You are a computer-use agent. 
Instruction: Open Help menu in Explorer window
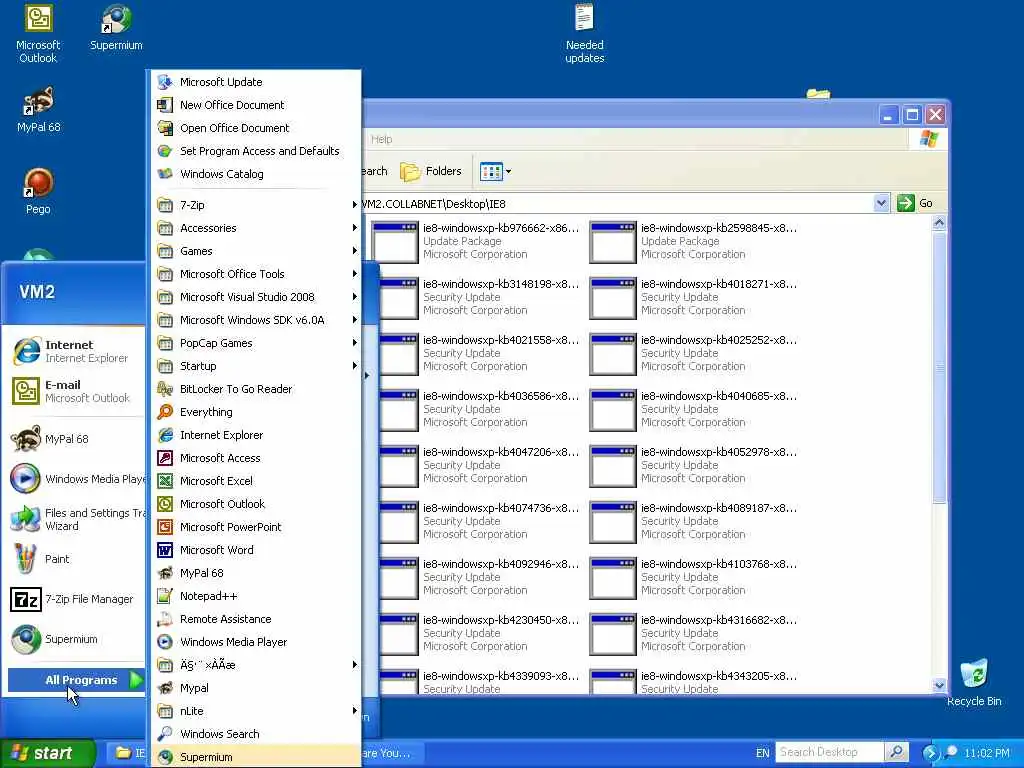[381, 139]
